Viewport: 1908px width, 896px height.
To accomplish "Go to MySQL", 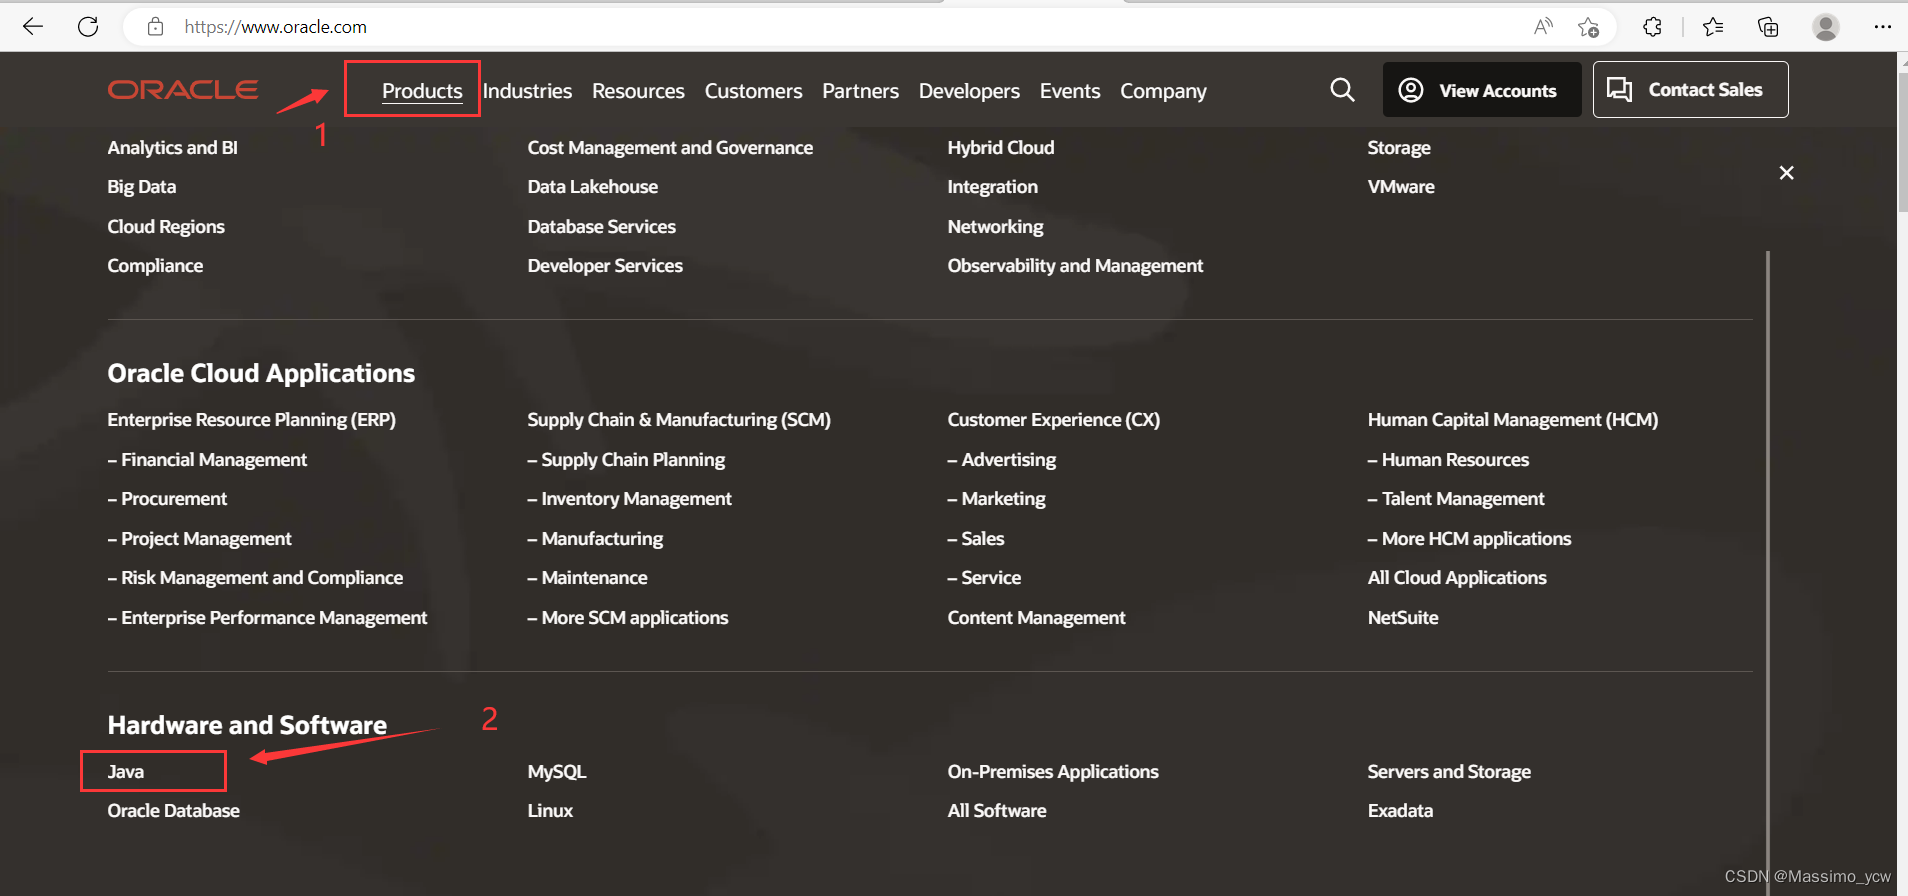I will coord(557,772).
